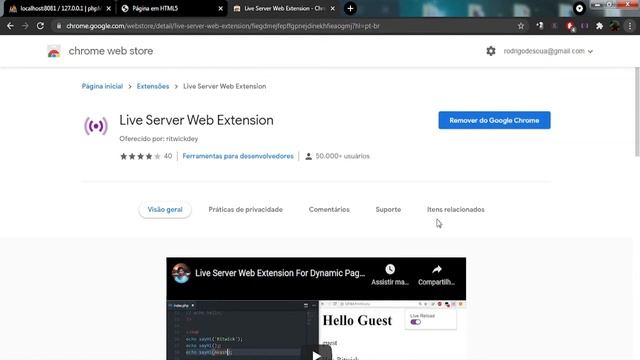Open Chrome Web Store settings gear
640x360 pixels.
pyautogui.click(x=491, y=51)
